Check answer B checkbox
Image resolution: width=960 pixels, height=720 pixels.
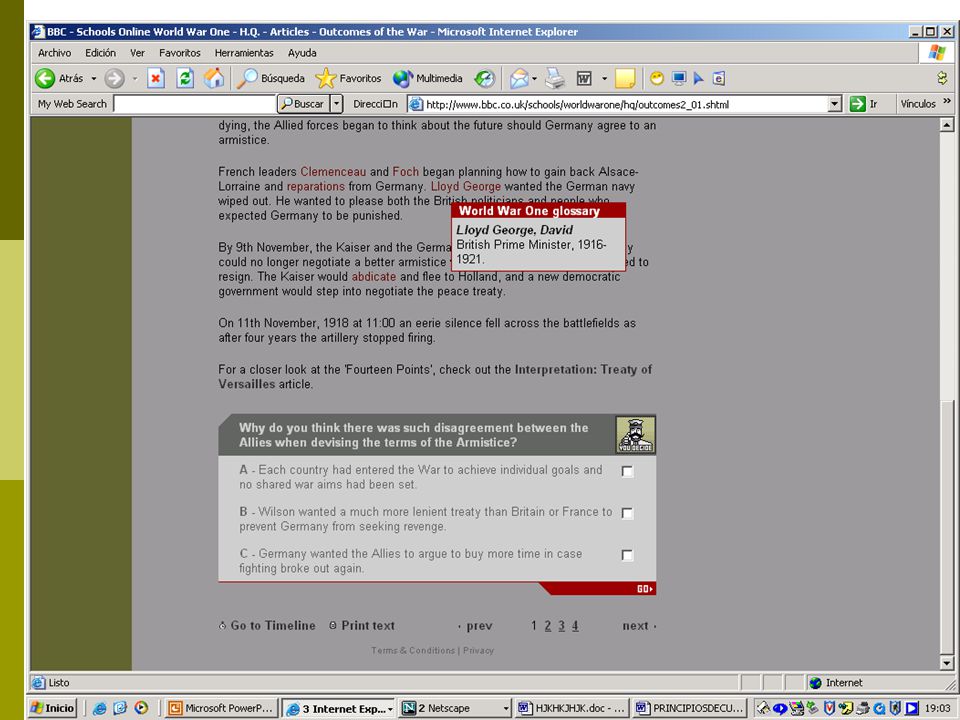[x=627, y=513]
